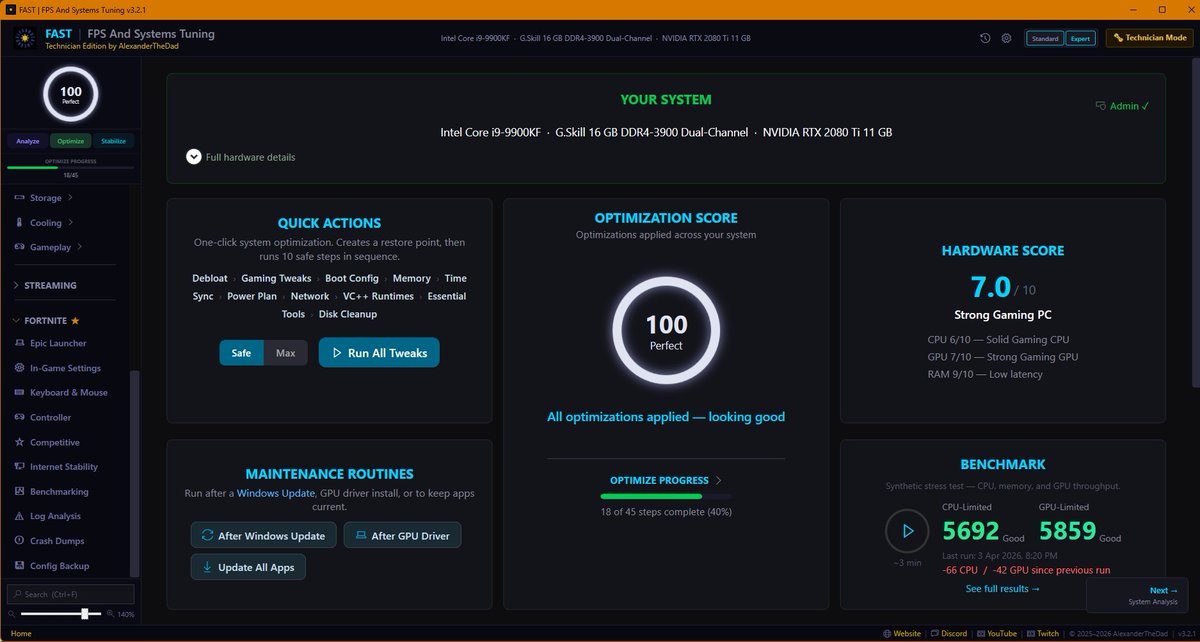1200x642 pixels.
Task: Click the Epic Launcher sidebar icon
Action: tap(20, 343)
